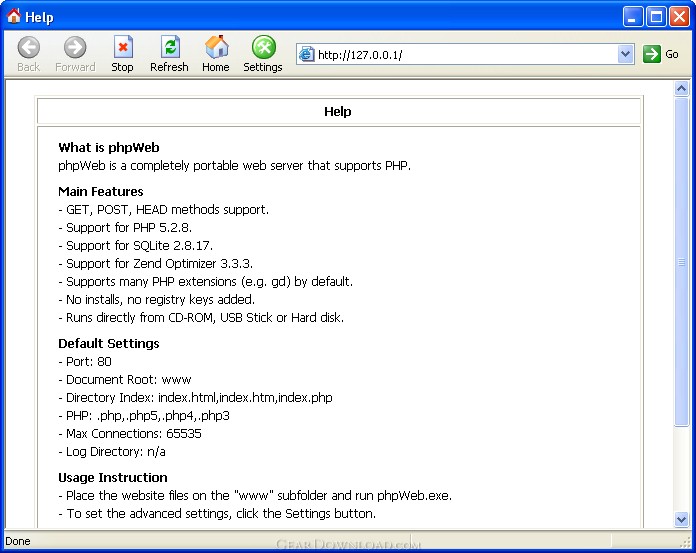Click the vertical scrollbar thumb
The width and height of the screenshot is (696, 553).
tap(681, 262)
